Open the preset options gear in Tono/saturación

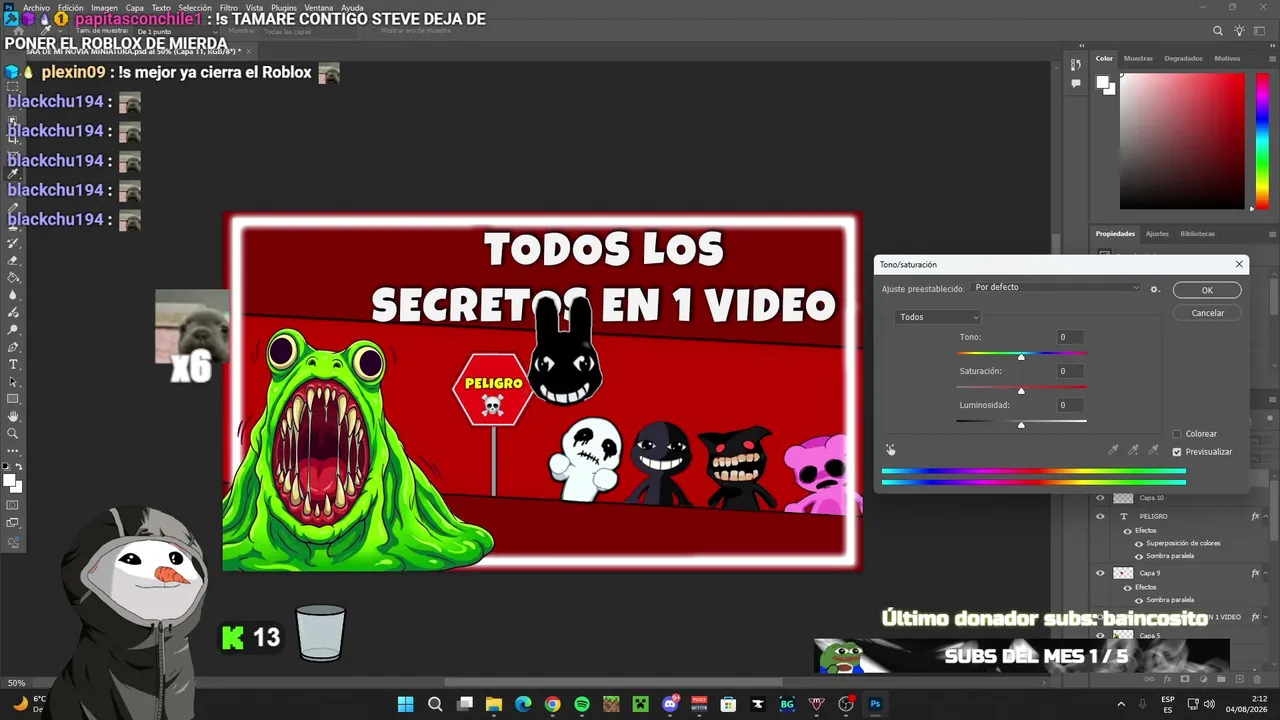1154,289
